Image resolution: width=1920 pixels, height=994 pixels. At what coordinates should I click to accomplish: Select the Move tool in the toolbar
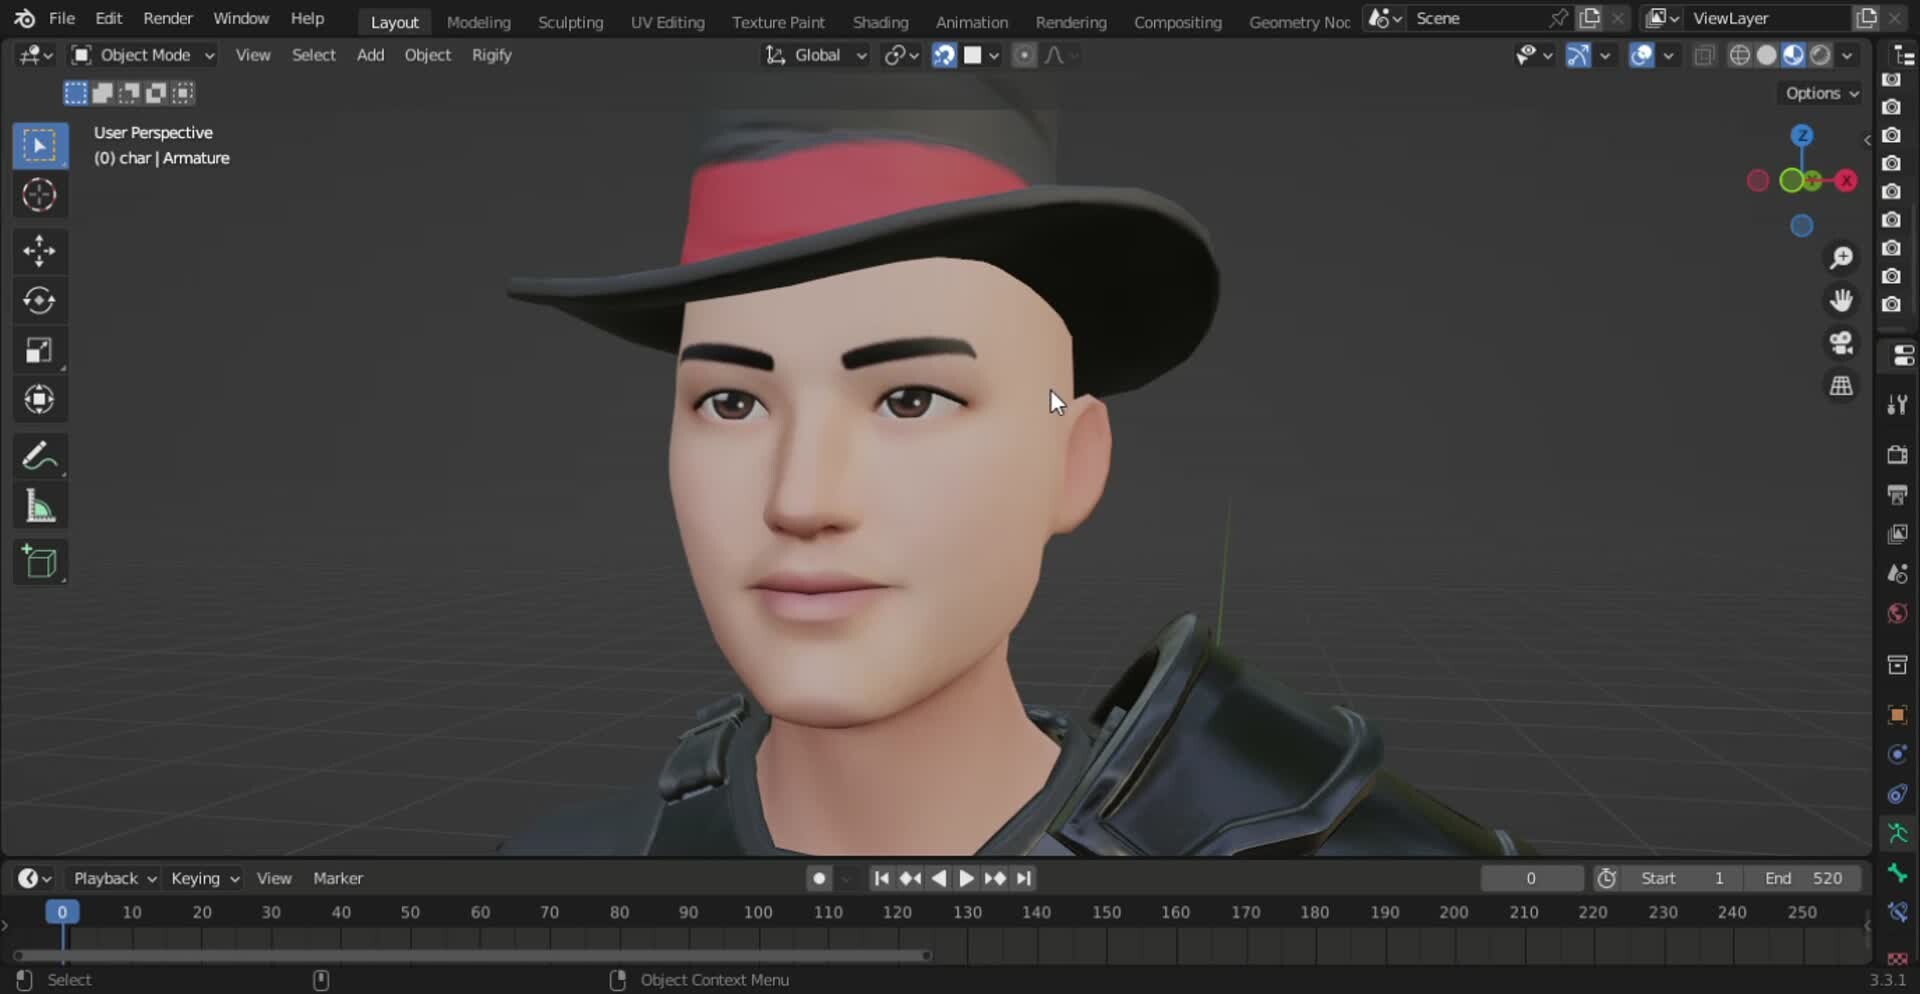[x=39, y=251]
